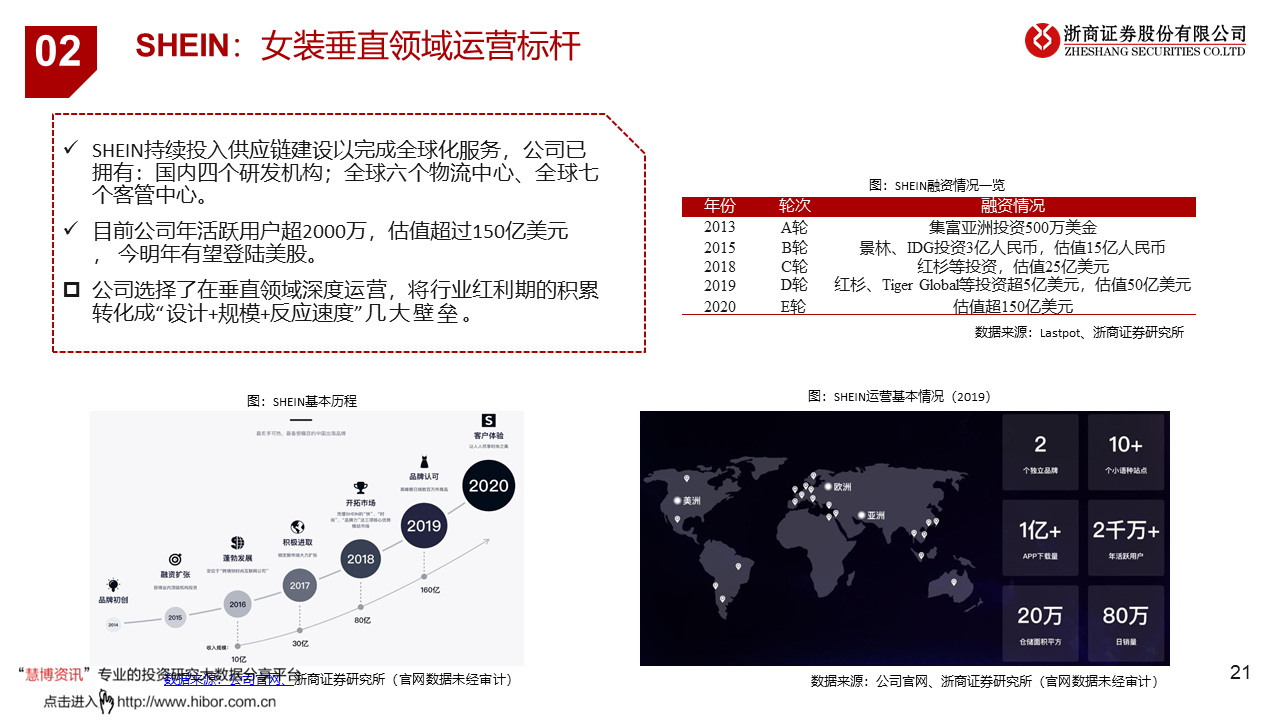This screenshot has height=720, width=1280.
Task: Click the checkmark bullet before 目前公司年活跃用户
Action: coord(70,230)
